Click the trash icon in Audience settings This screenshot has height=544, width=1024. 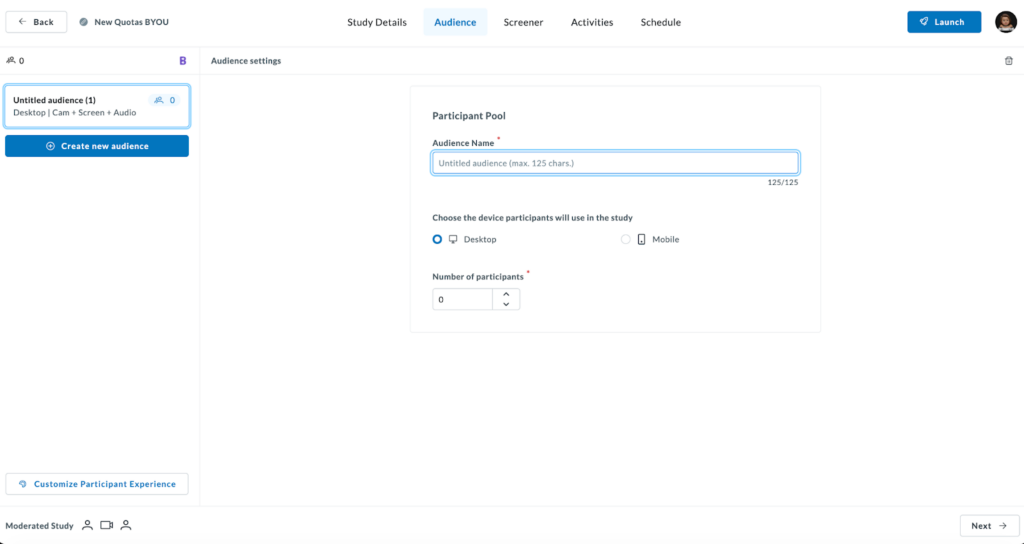tap(1008, 61)
